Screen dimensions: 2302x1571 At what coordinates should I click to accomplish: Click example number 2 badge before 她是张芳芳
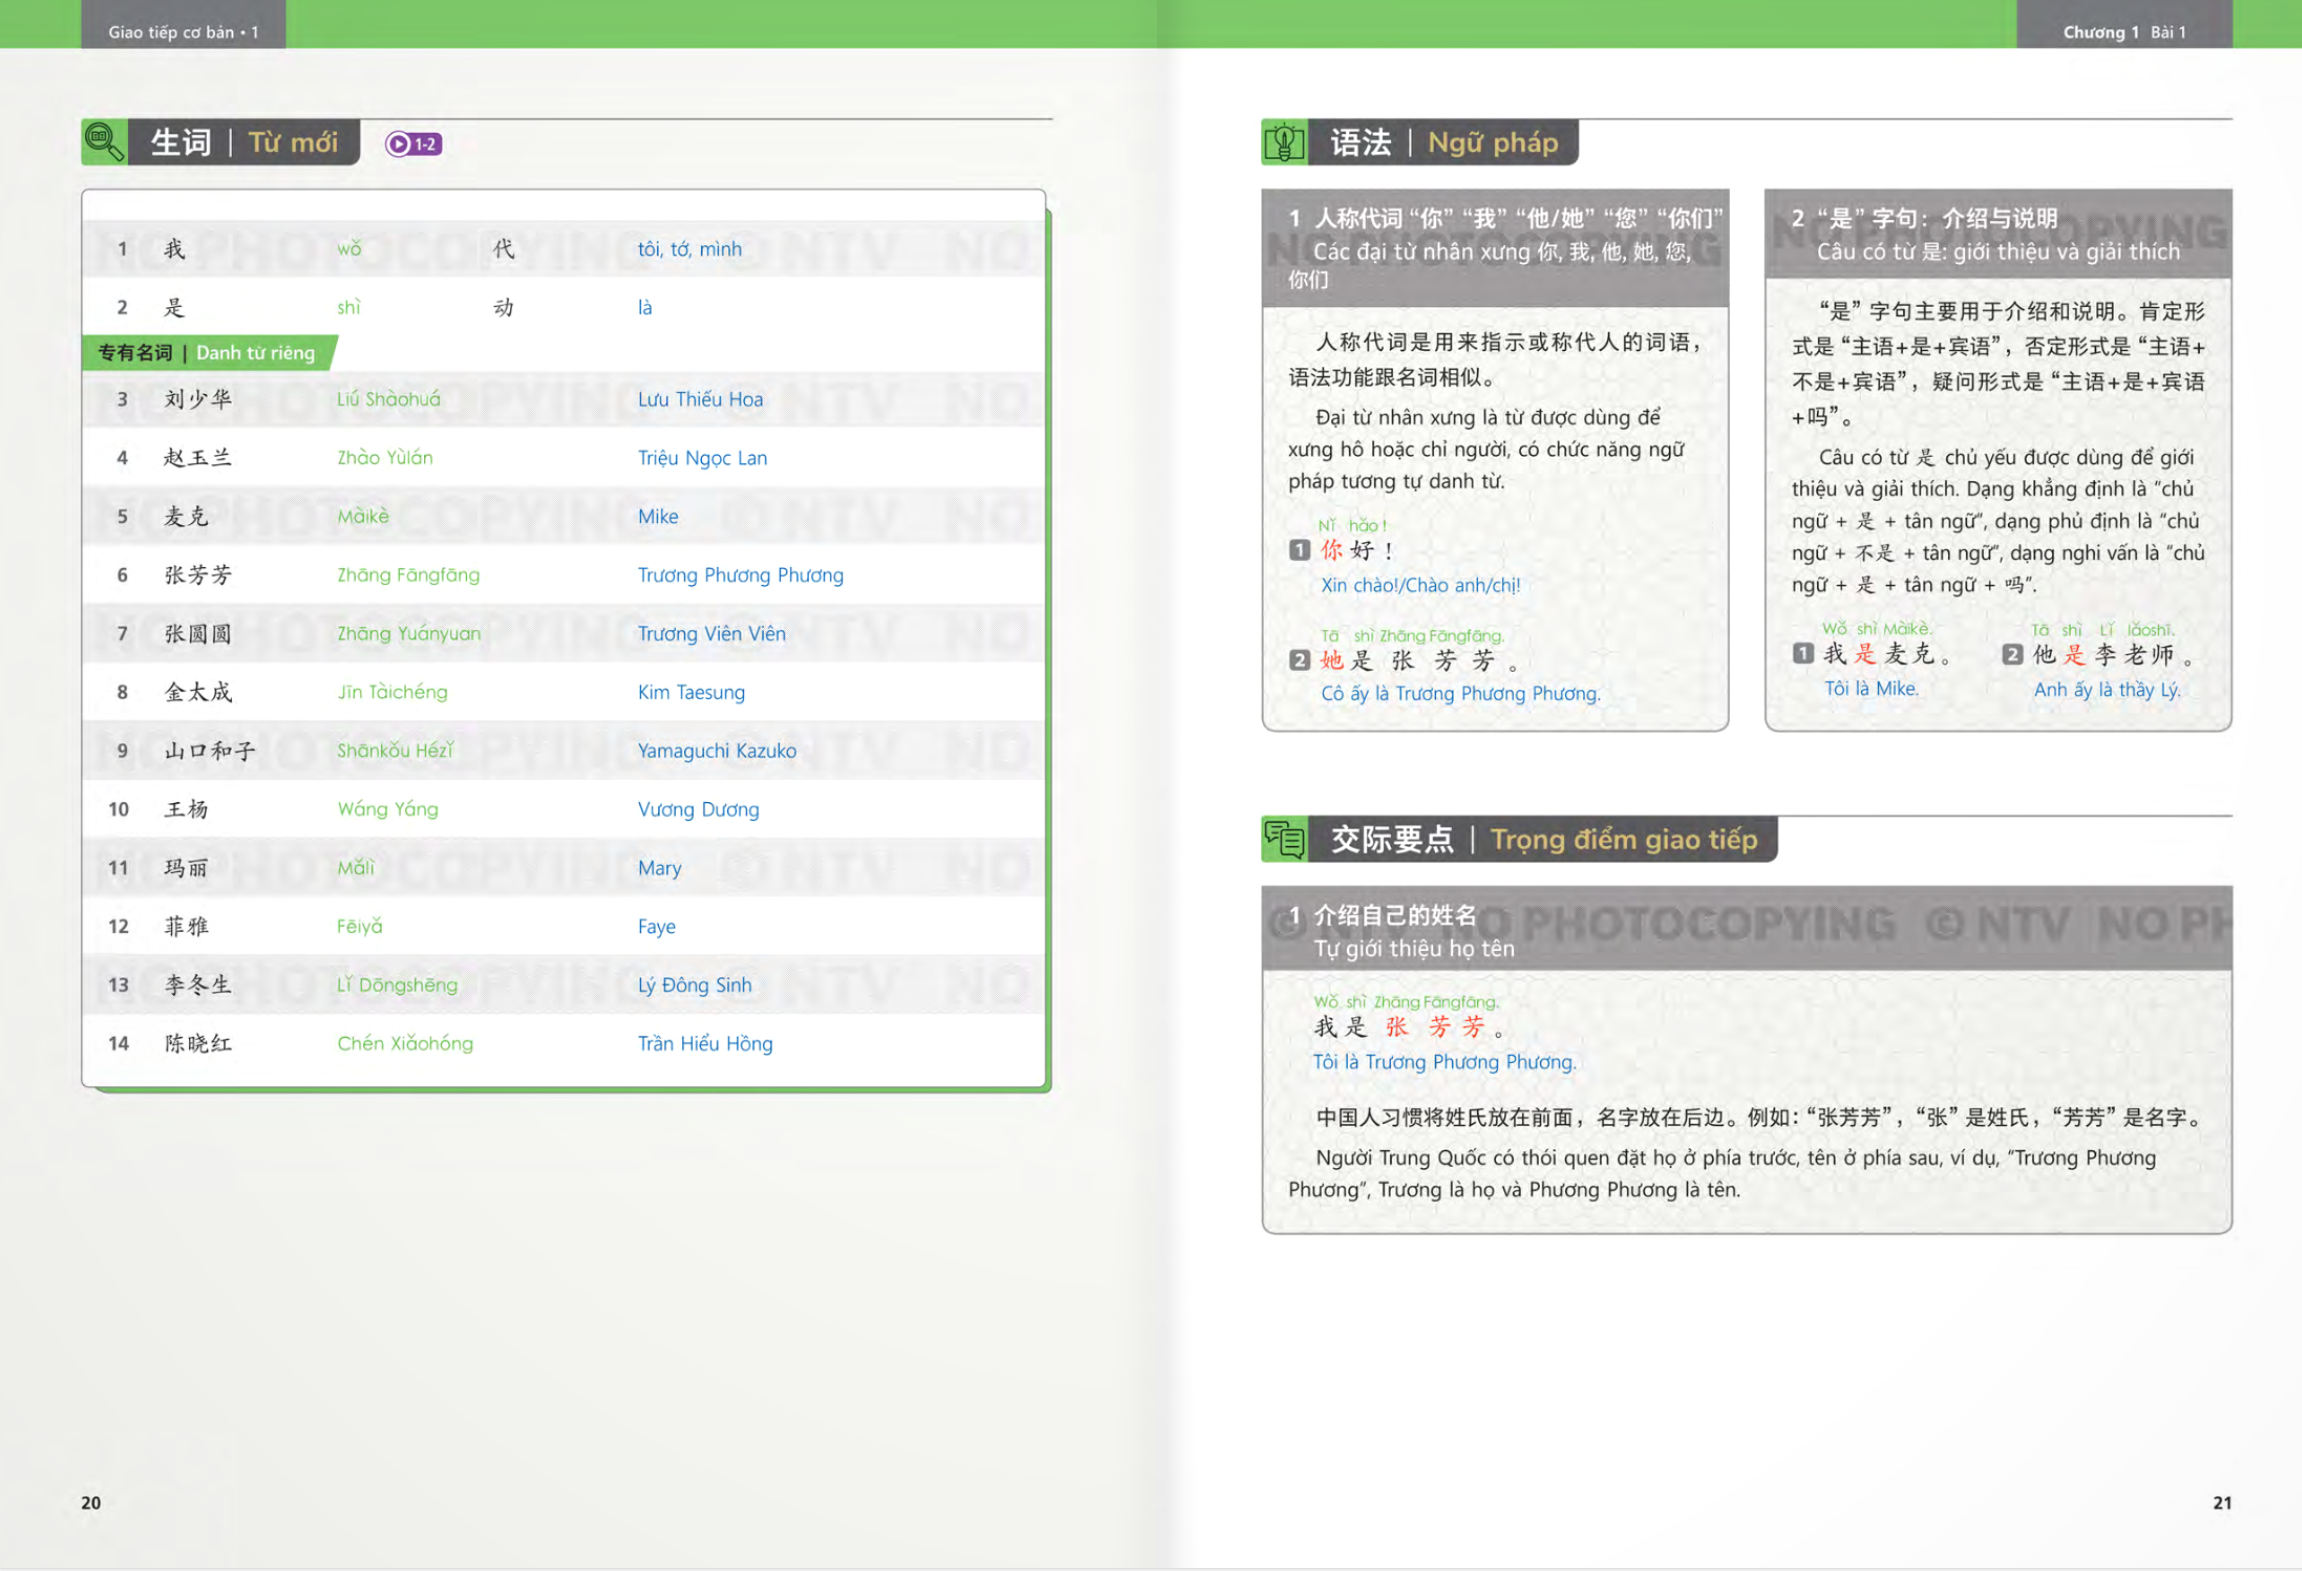1299,660
